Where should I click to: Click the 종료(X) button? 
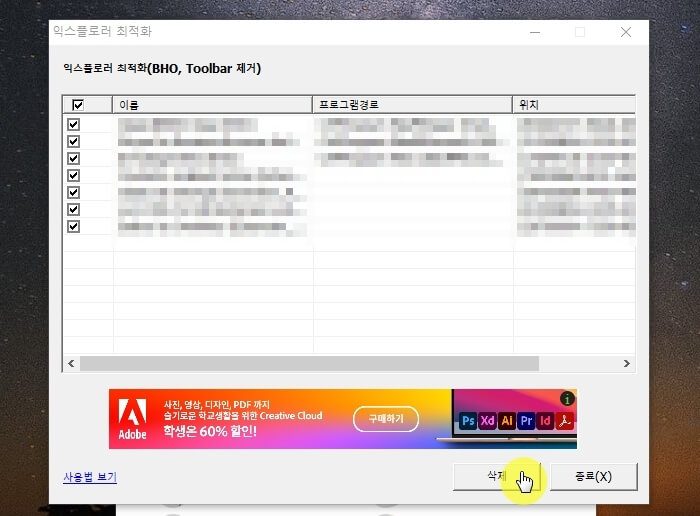pos(593,477)
